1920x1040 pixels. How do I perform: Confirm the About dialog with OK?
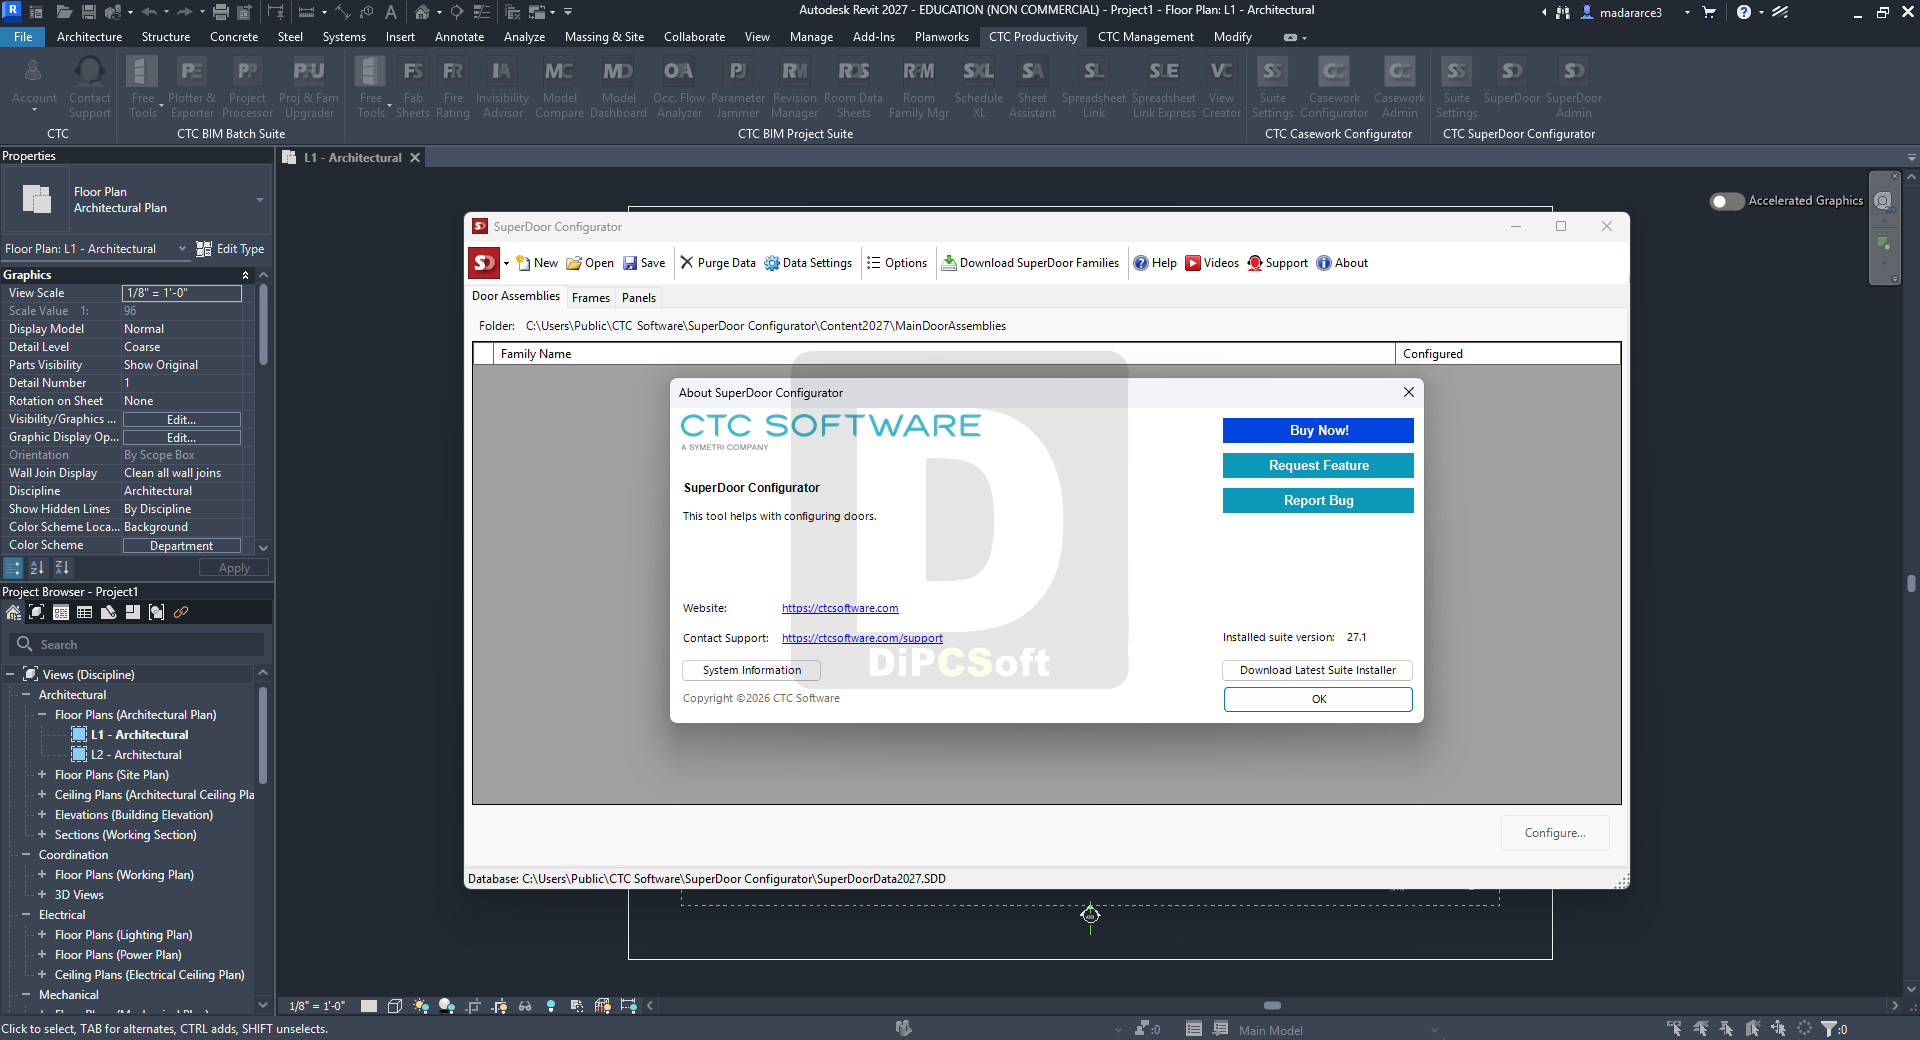(1318, 699)
